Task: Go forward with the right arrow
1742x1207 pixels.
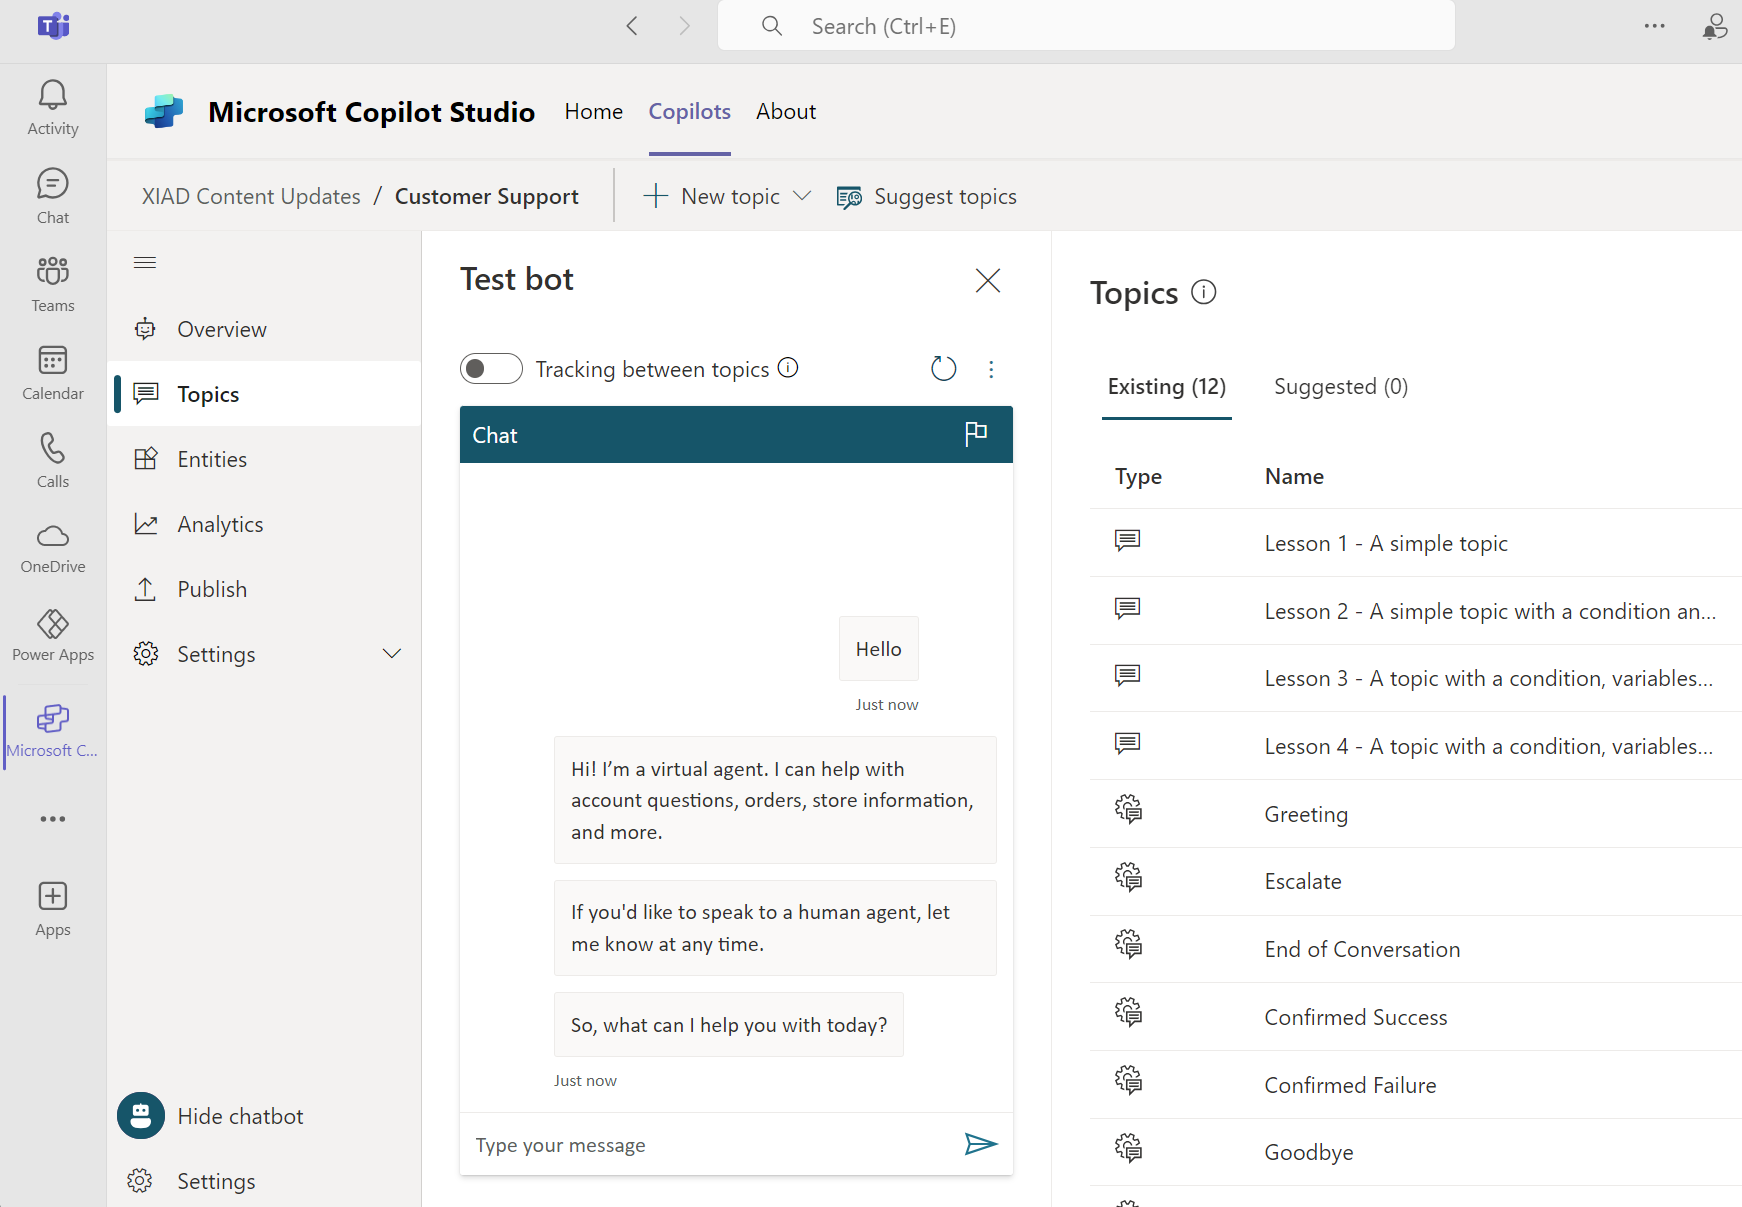Action: 684,26
